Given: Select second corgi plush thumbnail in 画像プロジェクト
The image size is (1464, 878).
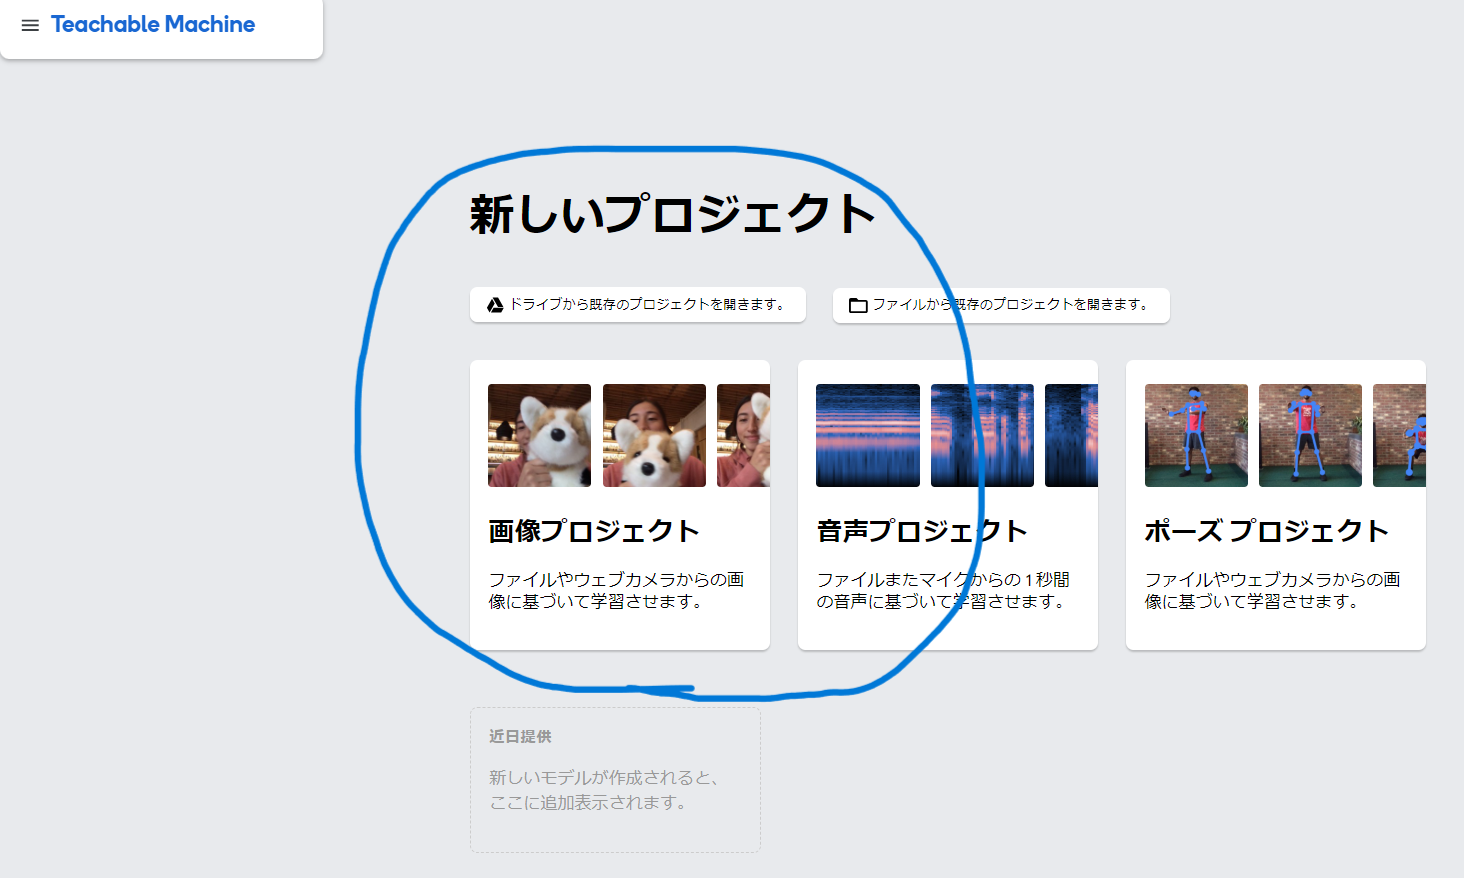Looking at the screenshot, I should coord(654,436).
